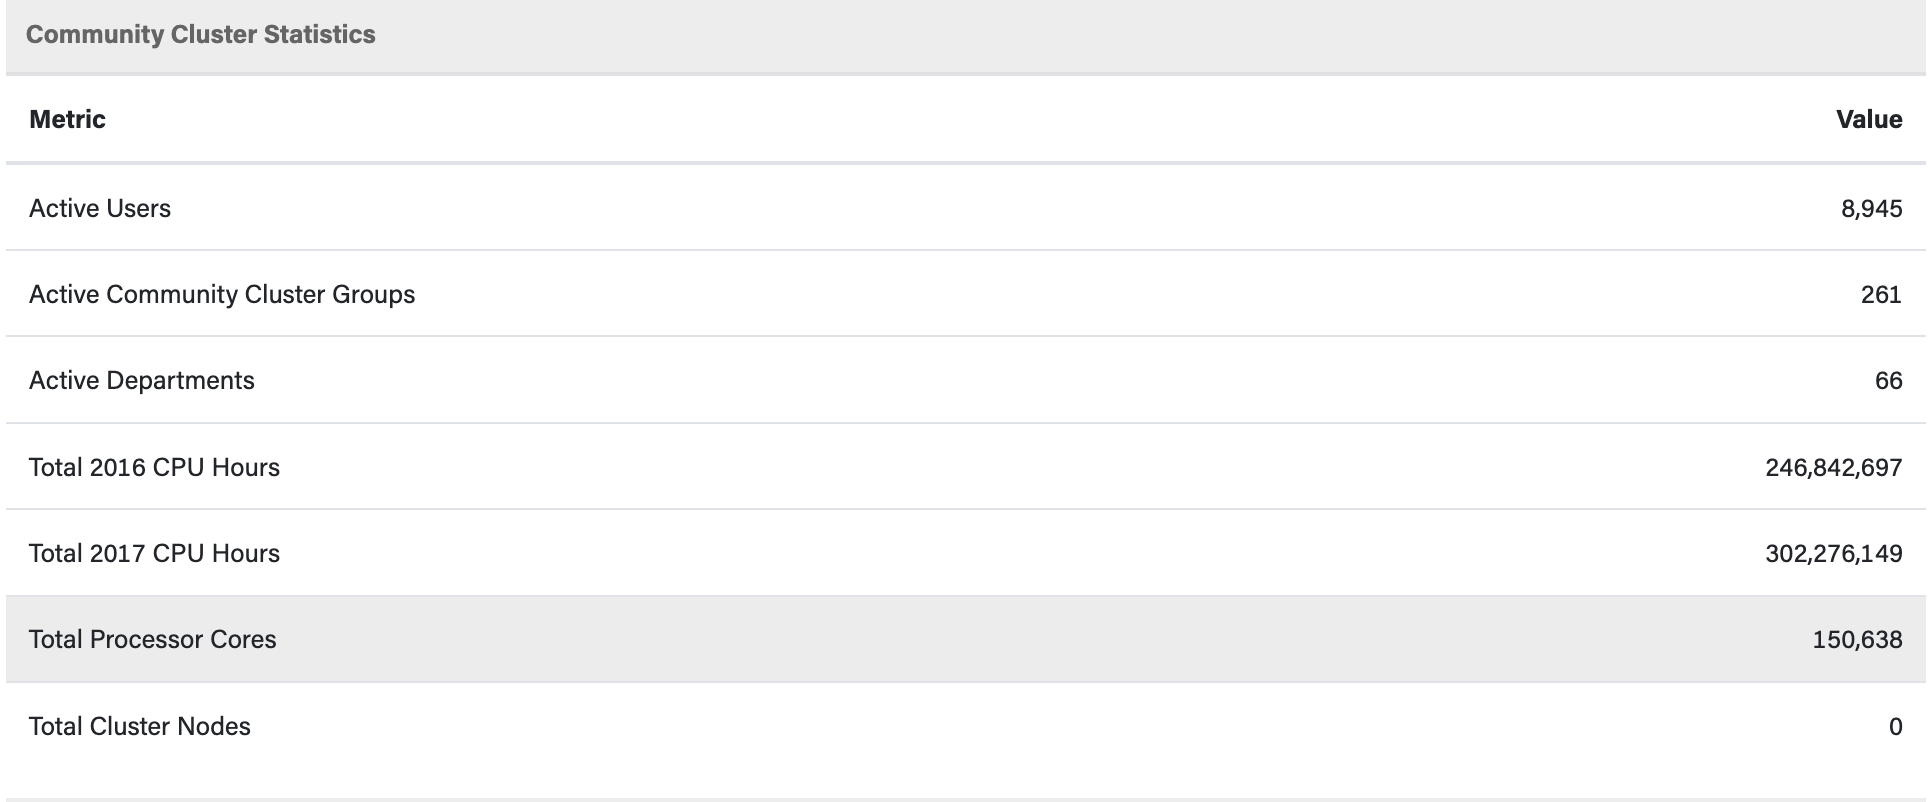Select the Active Departments row
The image size is (1932, 802).
(966, 380)
